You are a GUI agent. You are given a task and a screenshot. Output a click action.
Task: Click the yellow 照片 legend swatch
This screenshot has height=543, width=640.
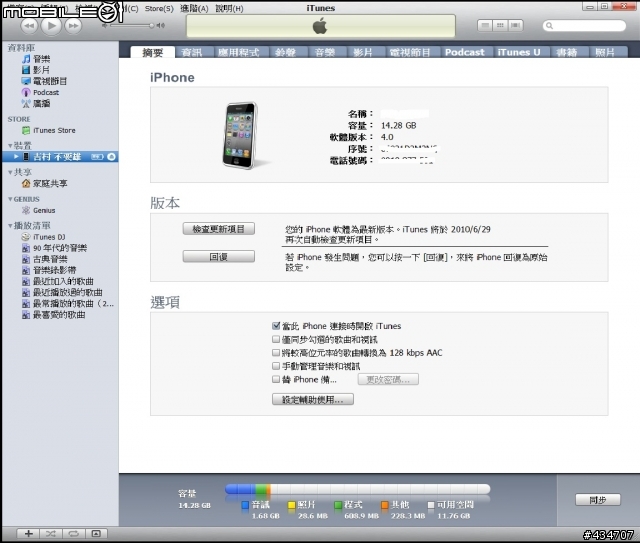tap(291, 505)
